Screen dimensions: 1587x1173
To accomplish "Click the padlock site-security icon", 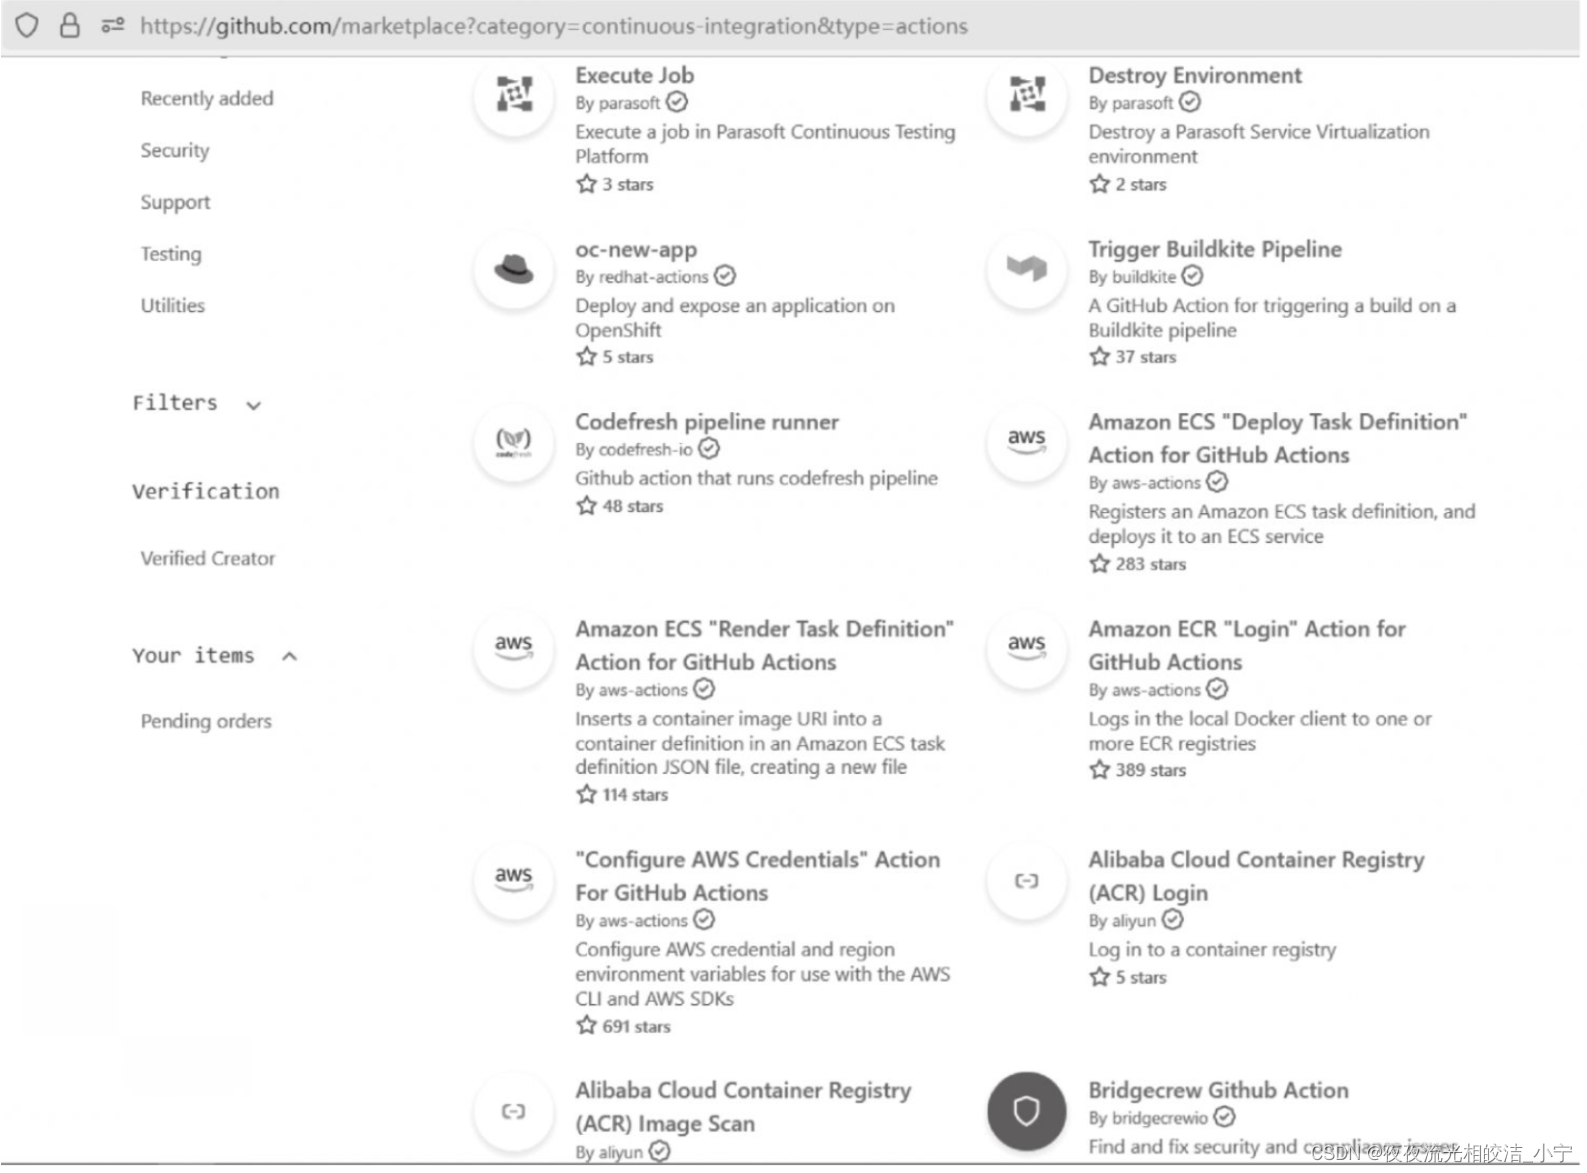I will pos(69,25).
